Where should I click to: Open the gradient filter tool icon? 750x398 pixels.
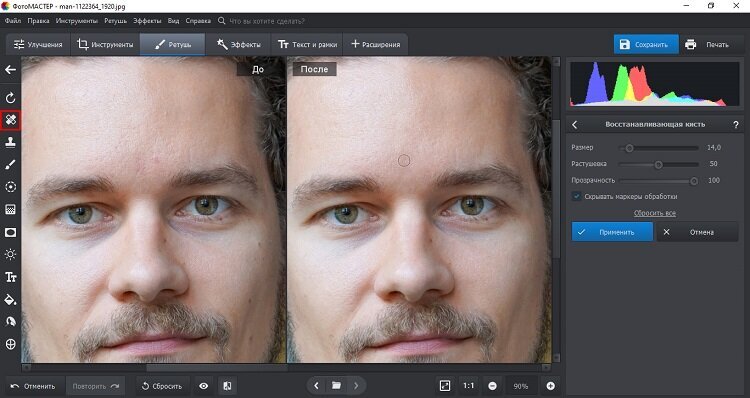click(11, 210)
